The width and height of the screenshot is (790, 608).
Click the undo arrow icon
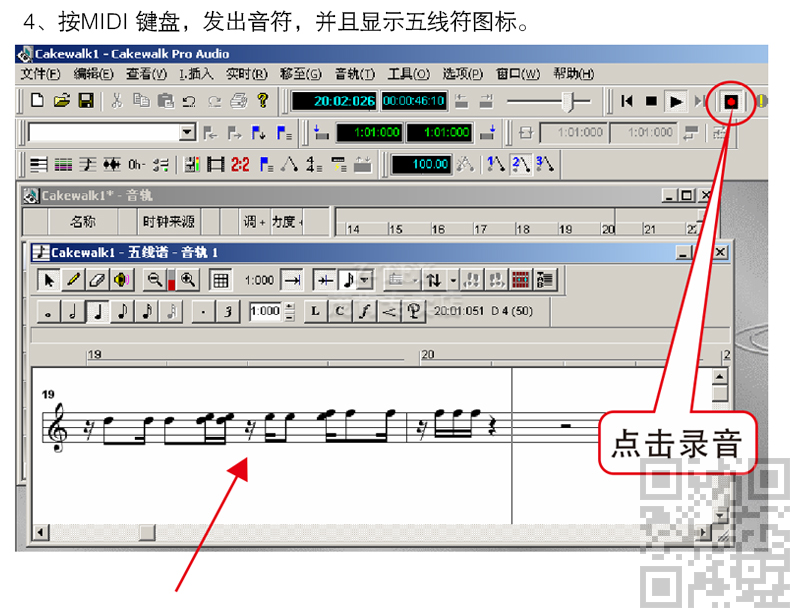(x=189, y=101)
